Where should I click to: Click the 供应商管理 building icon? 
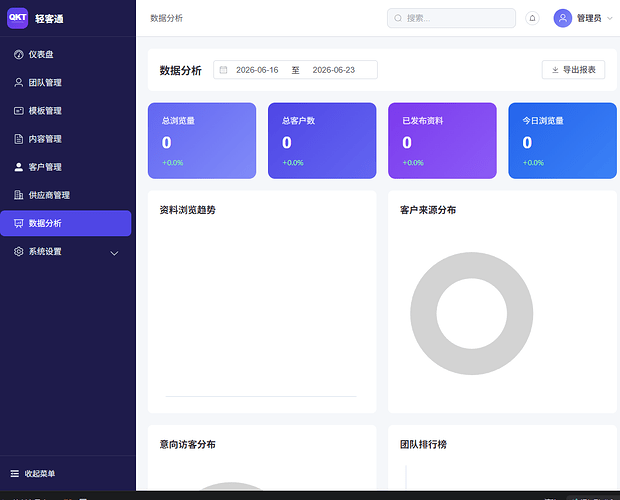coord(19,195)
